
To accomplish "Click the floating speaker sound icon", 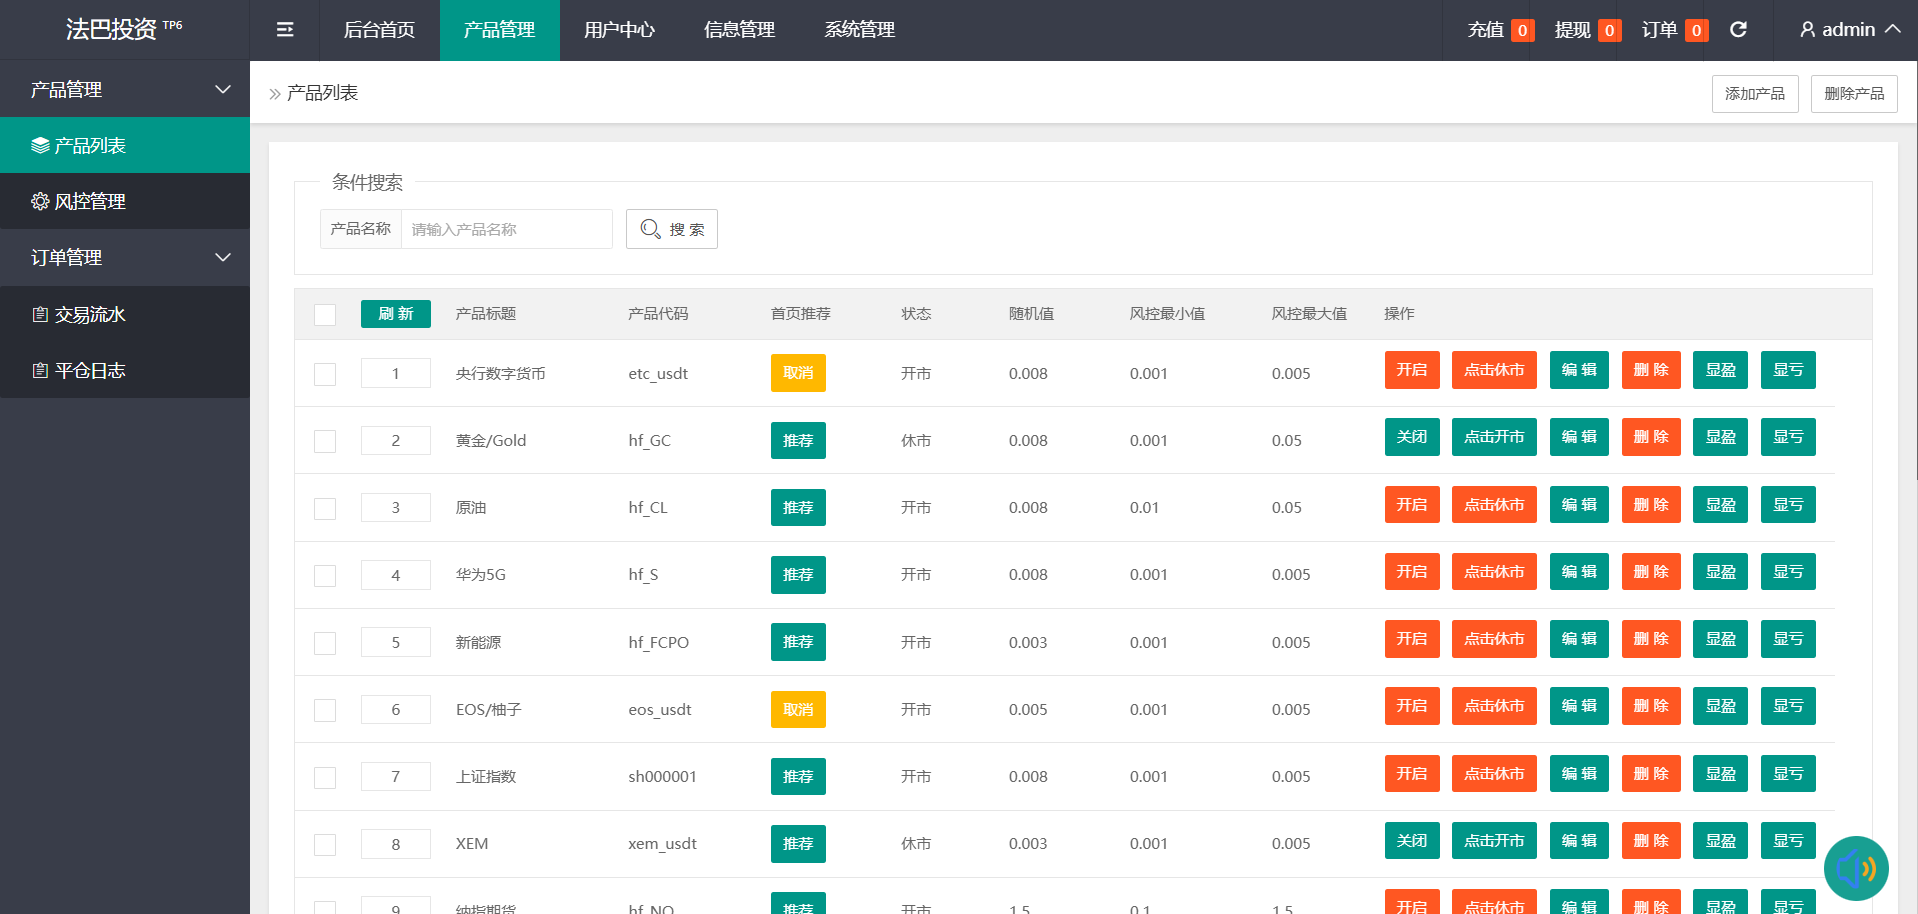I will (1855, 868).
